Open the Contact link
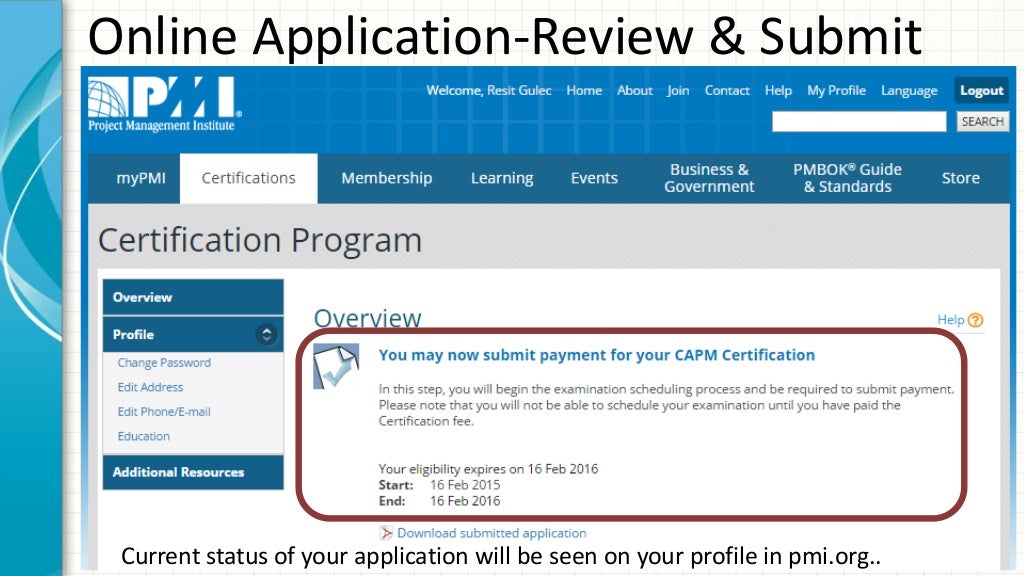 pos(727,90)
